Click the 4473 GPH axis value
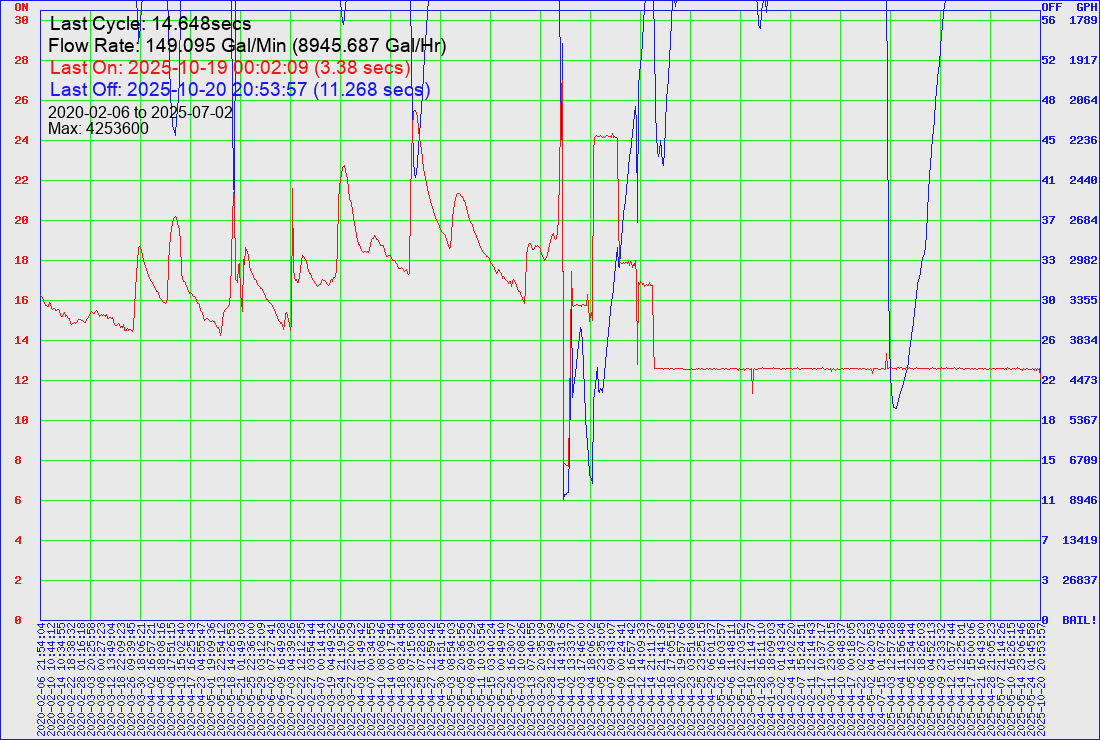Viewport: 1100px width, 740px height. tap(1083, 380)
